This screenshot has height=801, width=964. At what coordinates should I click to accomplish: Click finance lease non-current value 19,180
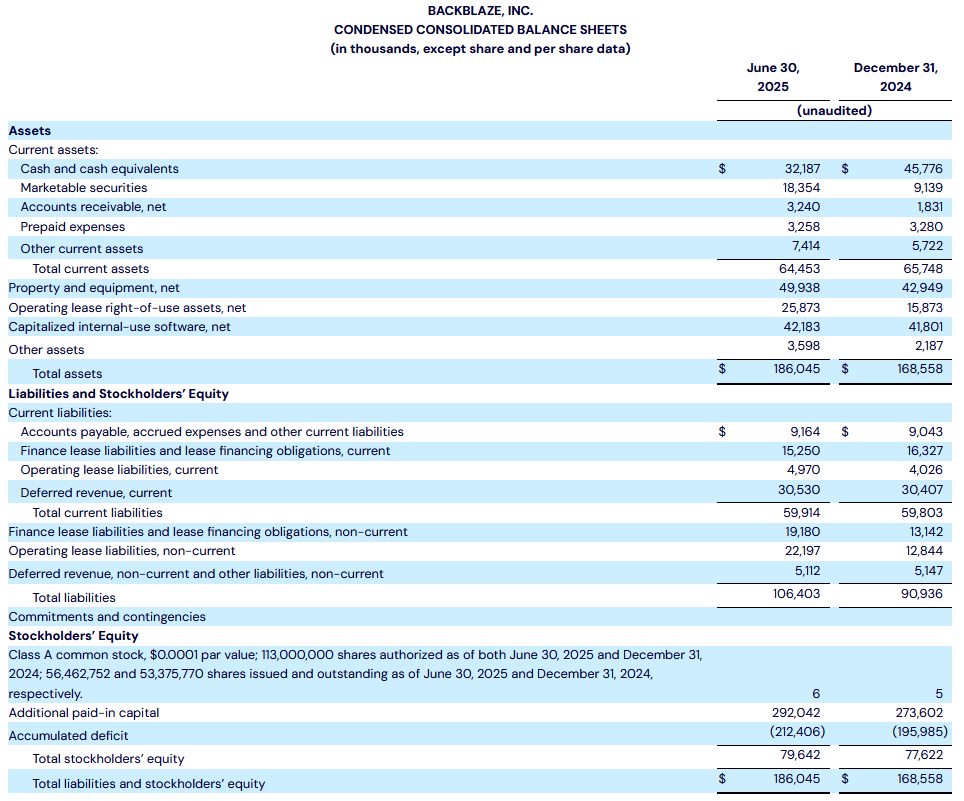[x=803, y=532]
